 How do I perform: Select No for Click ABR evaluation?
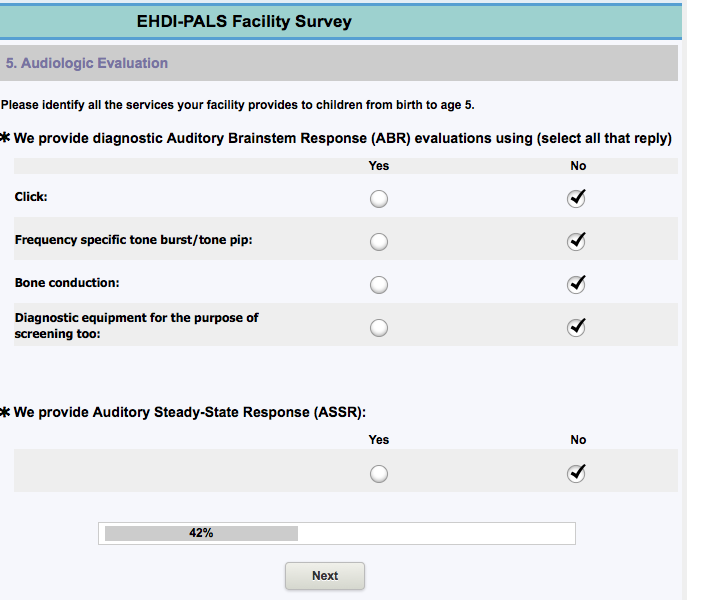(x=576, y=199)
